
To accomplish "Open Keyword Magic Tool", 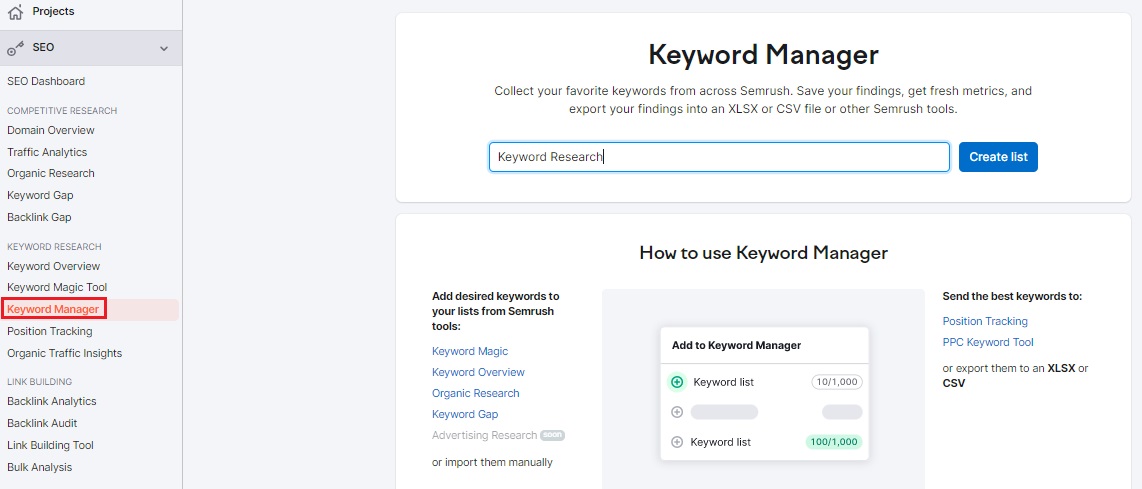I will [58, 287].
